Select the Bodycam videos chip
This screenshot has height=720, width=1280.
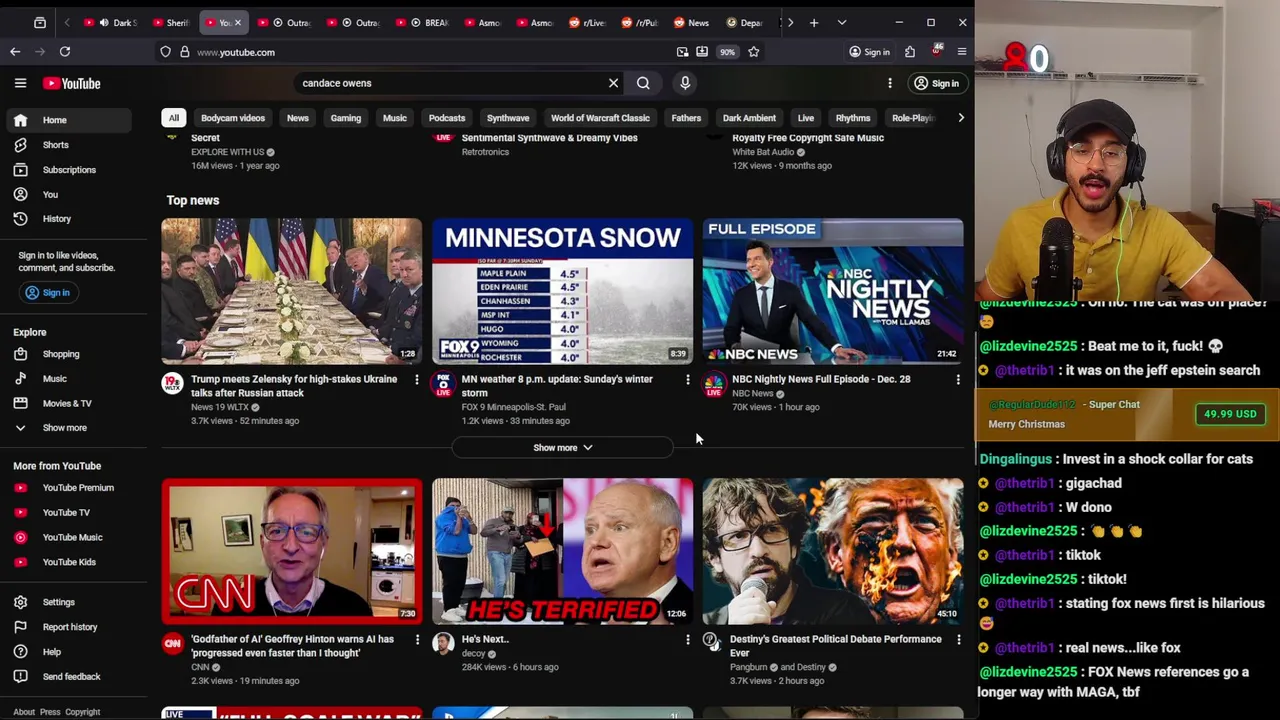pos(233,118)
